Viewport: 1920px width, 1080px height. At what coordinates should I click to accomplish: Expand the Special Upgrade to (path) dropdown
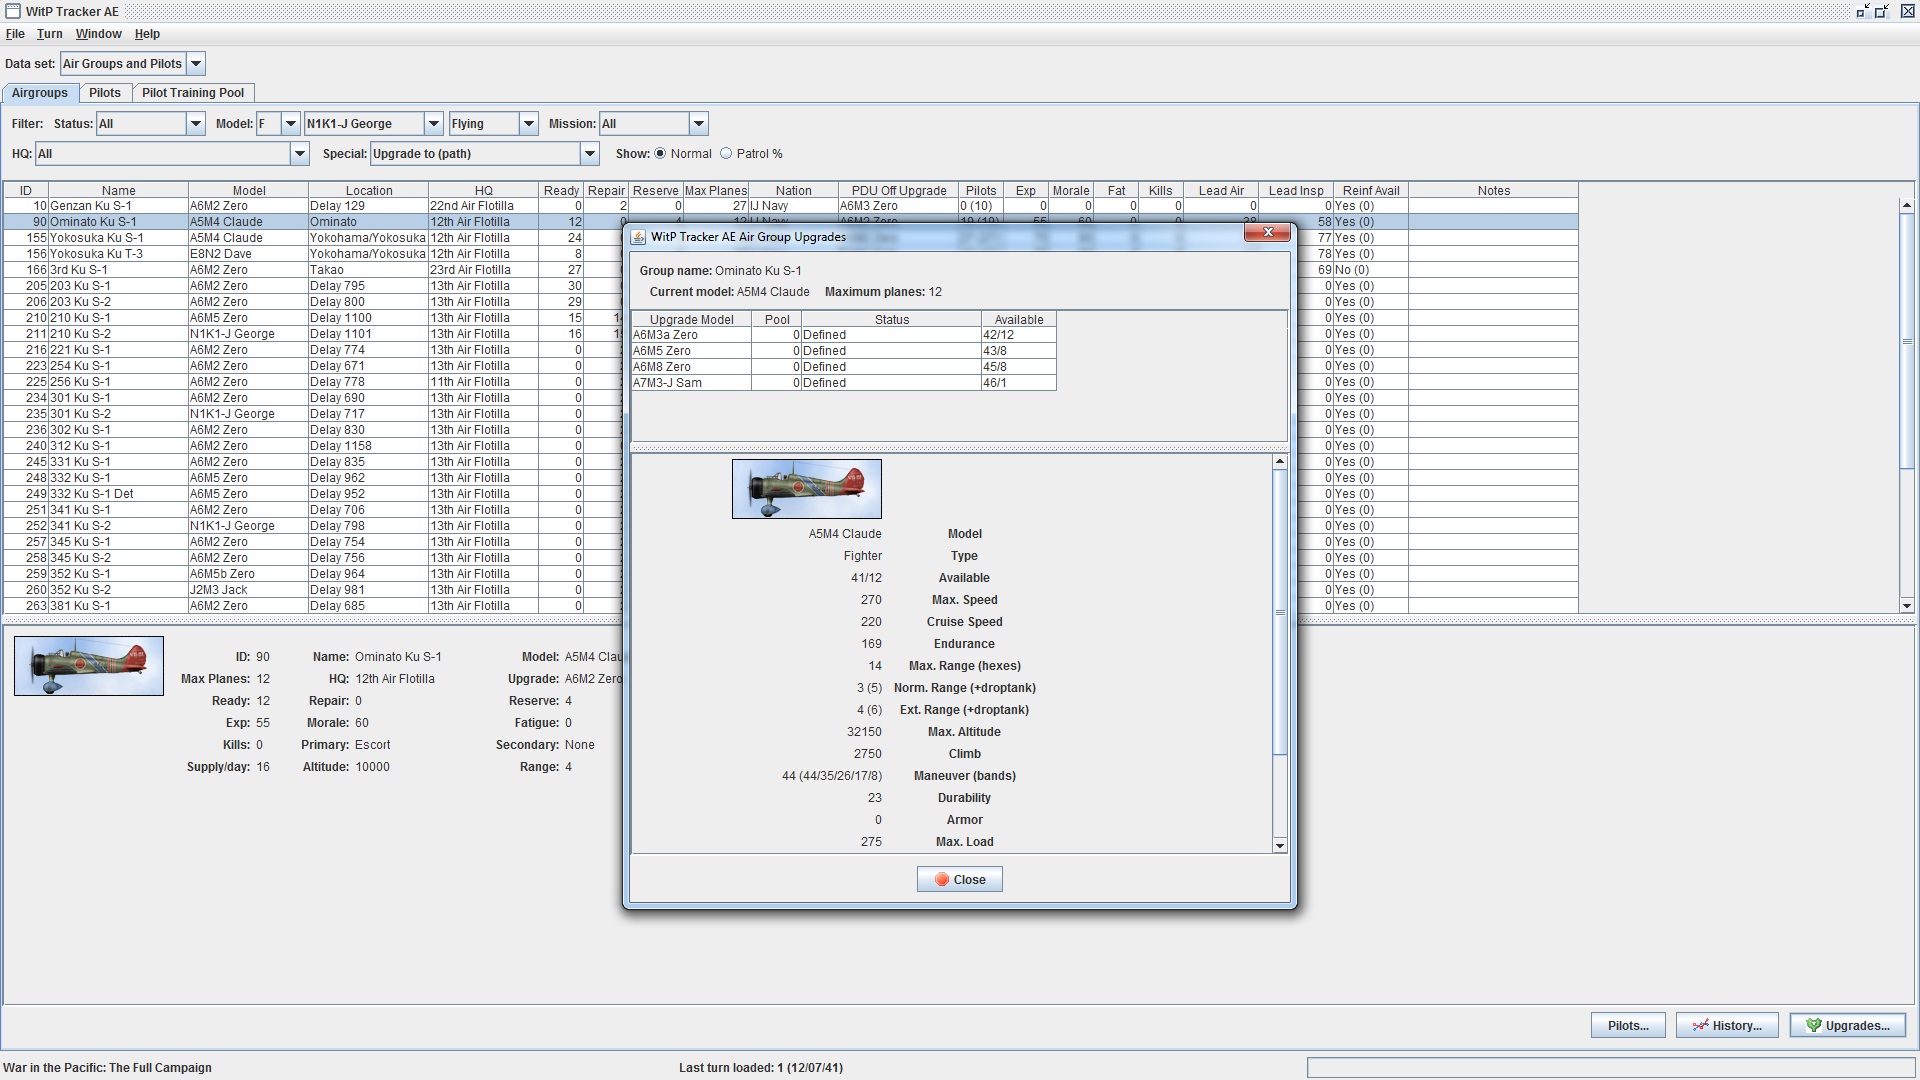click(x=589, y=154)
